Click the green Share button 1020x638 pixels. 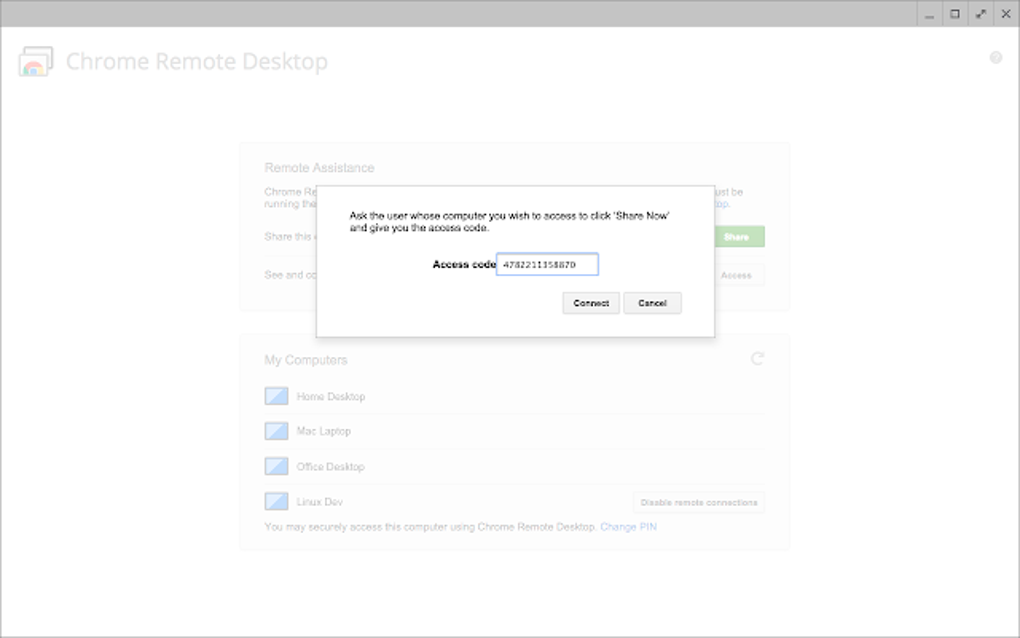click(739, 237)
